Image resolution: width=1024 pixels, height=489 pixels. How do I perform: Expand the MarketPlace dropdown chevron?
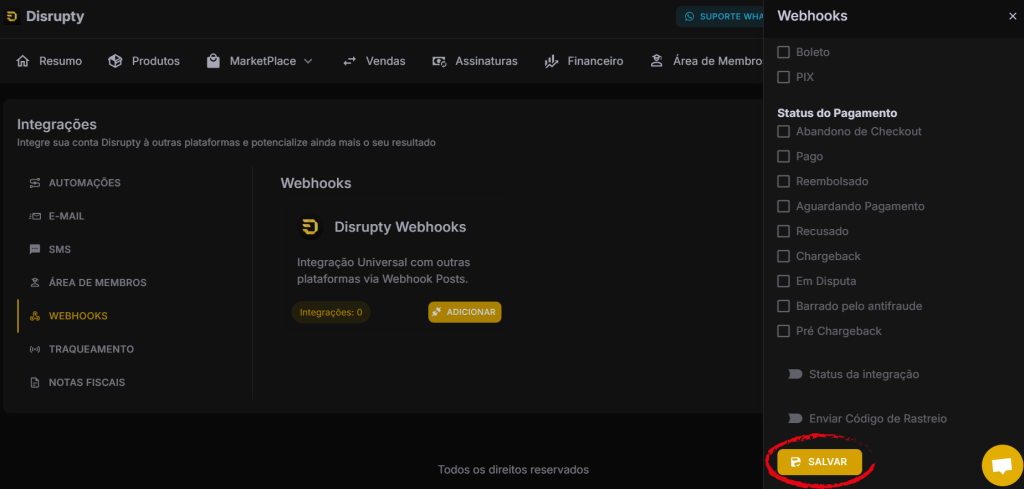tap(308, 61)
